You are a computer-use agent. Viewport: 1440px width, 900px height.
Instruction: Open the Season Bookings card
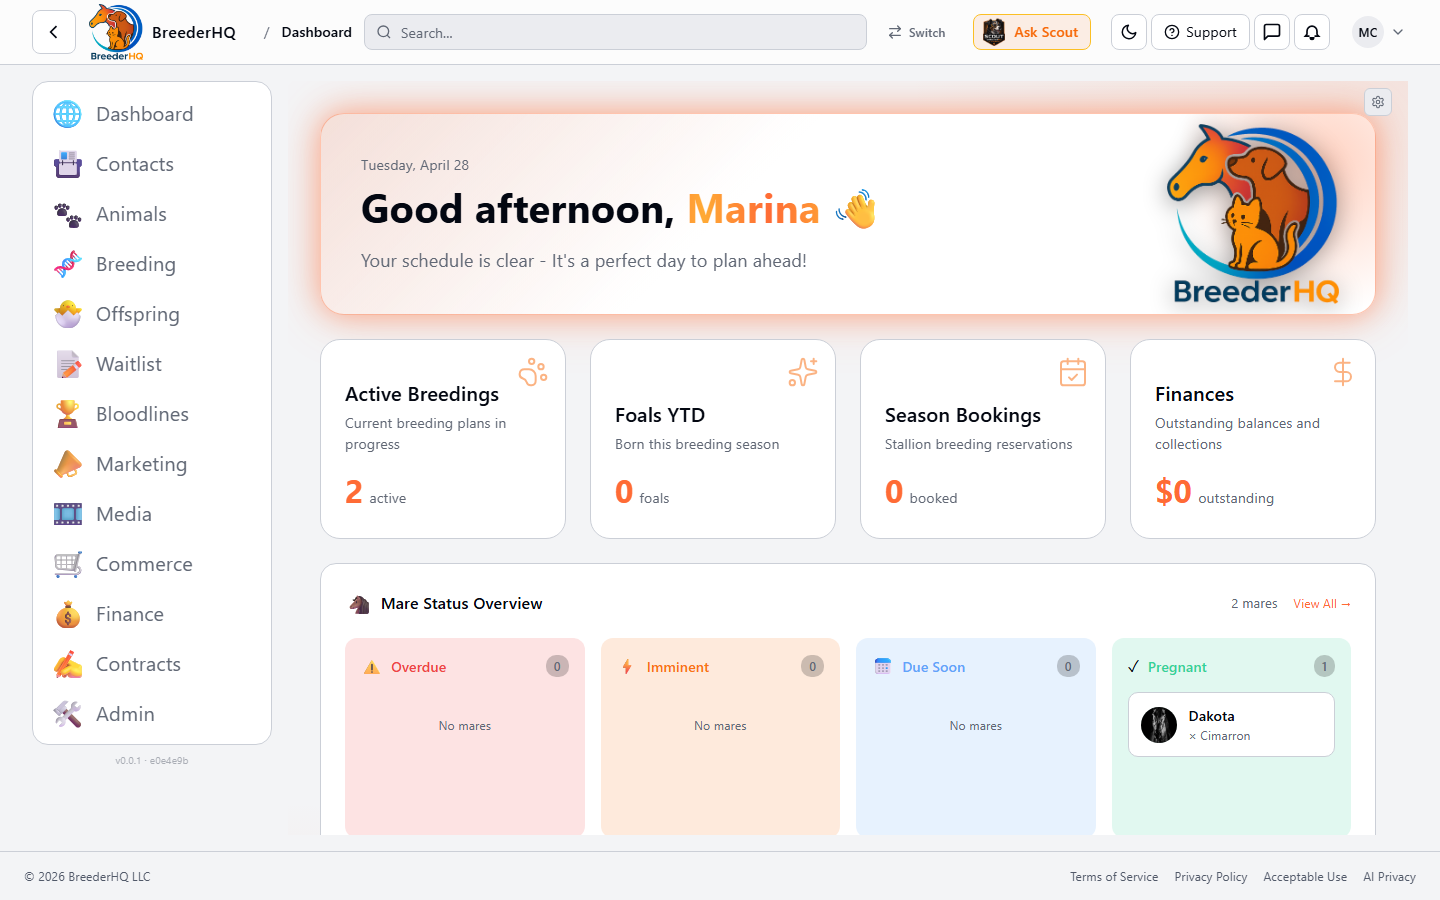coord(983,439)
